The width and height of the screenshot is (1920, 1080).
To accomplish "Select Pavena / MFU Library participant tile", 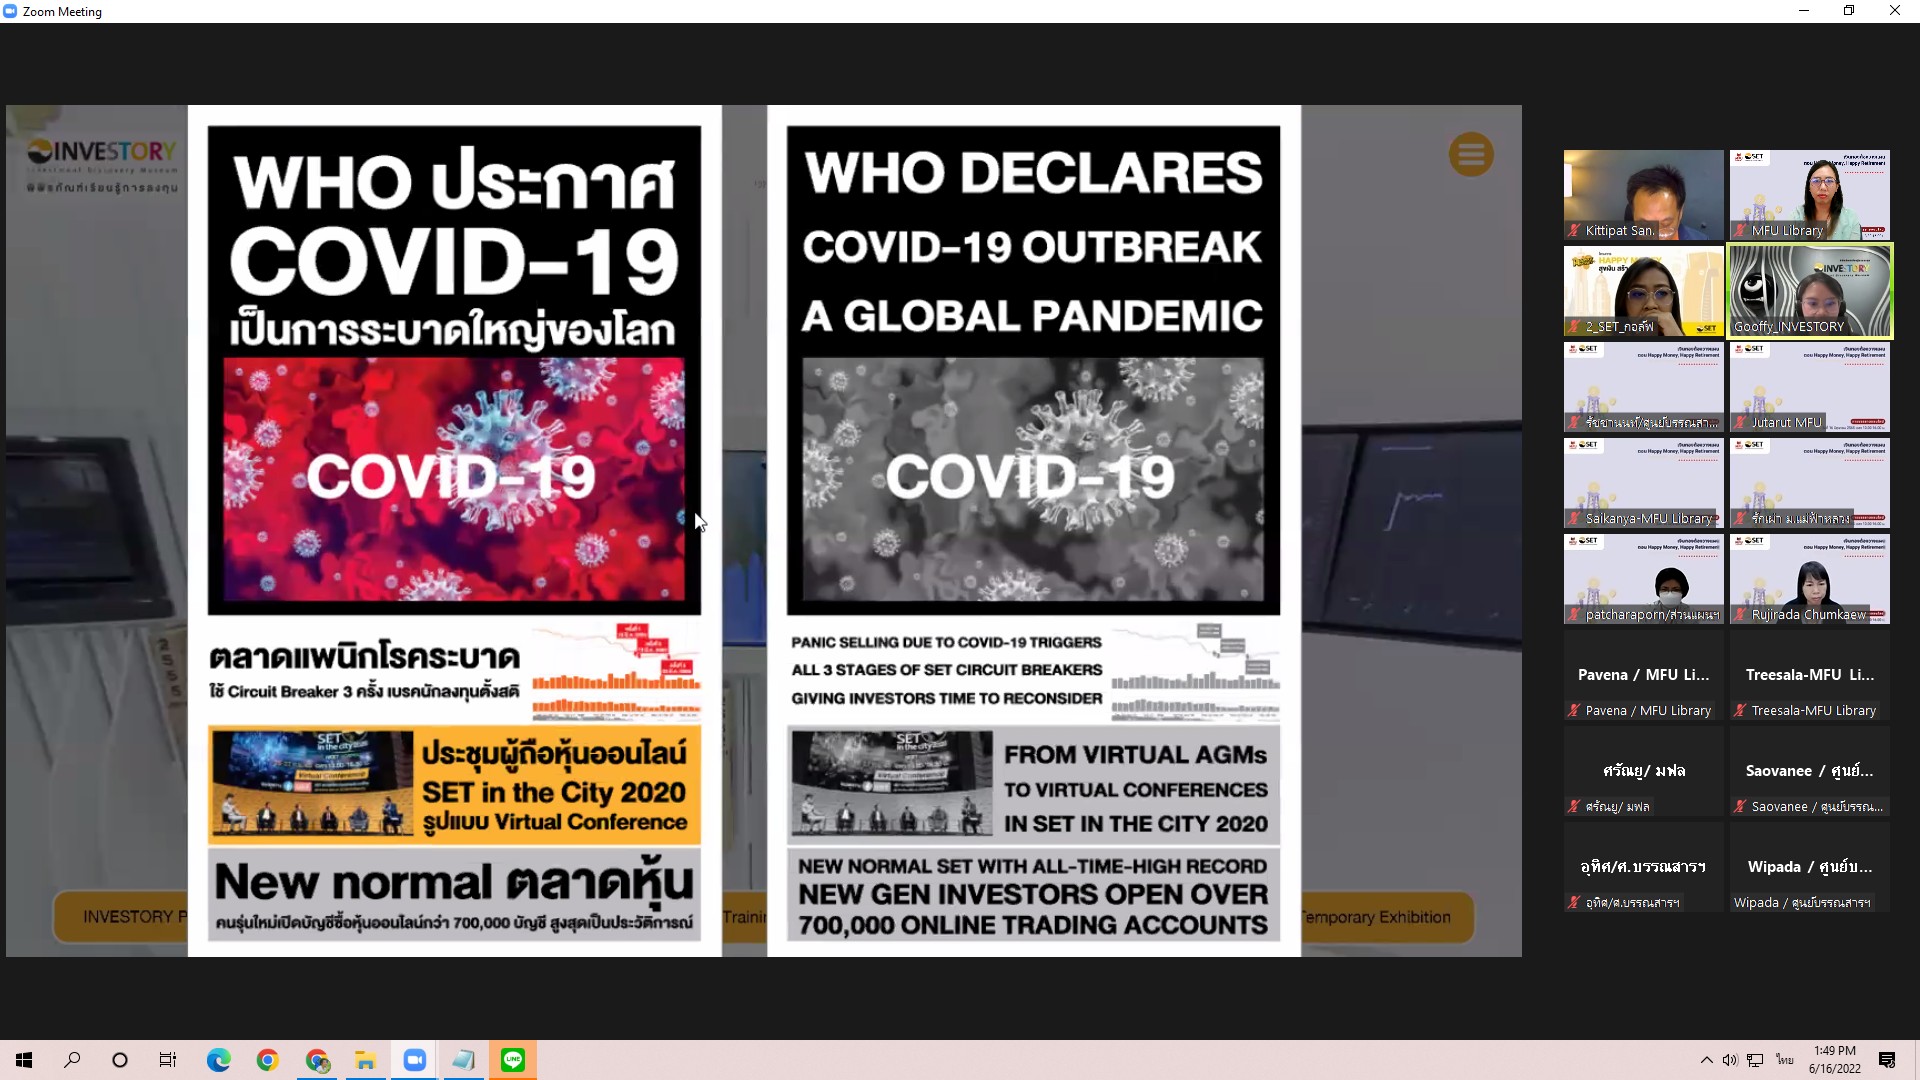I will click(x=1644, y=675).
